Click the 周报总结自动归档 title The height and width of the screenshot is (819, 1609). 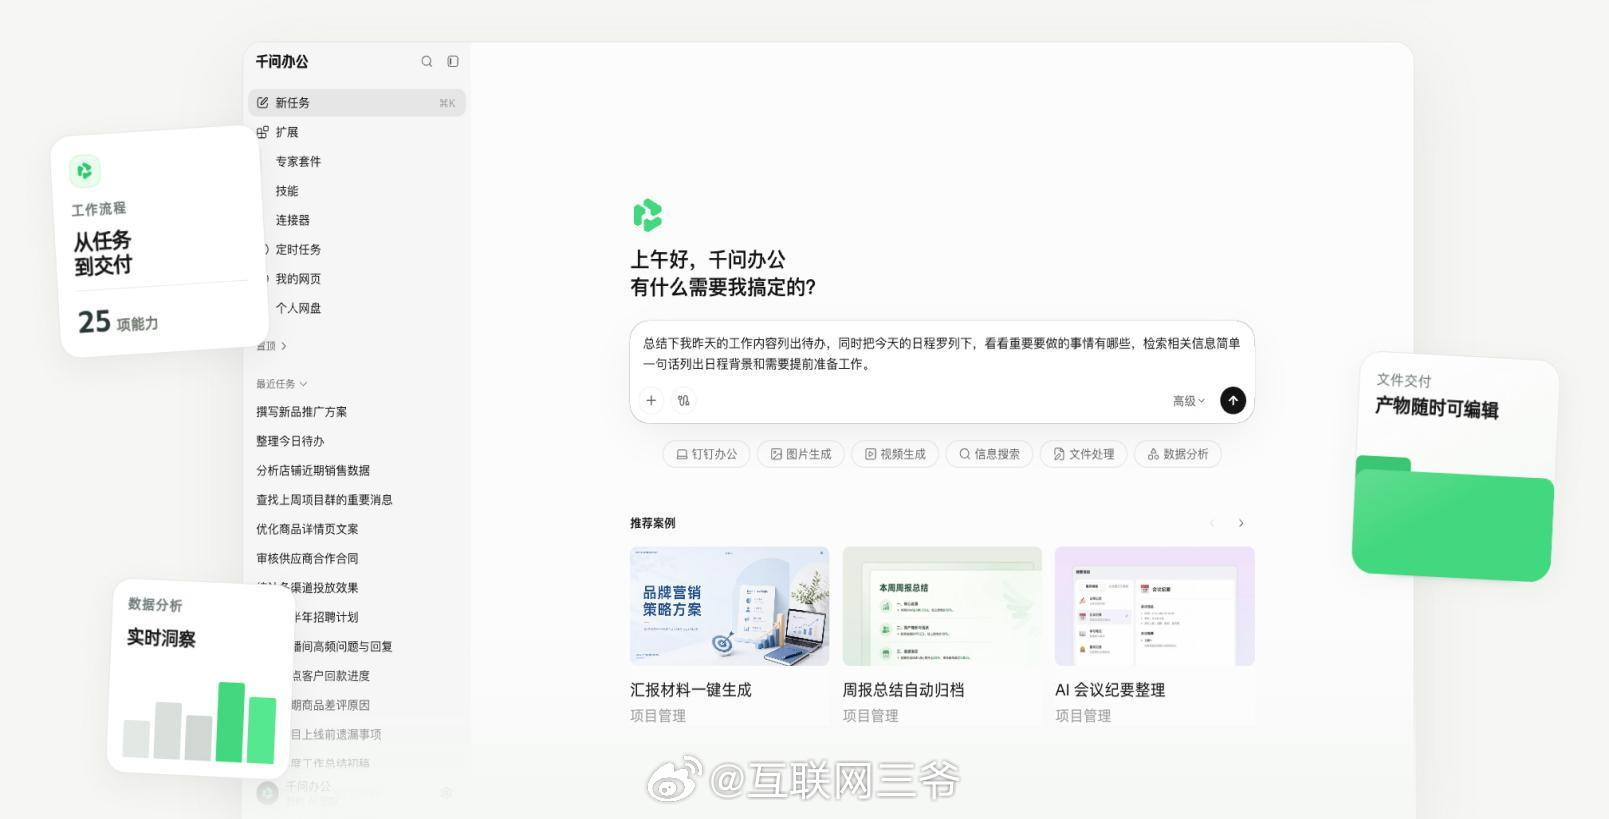tap(903, 690)
